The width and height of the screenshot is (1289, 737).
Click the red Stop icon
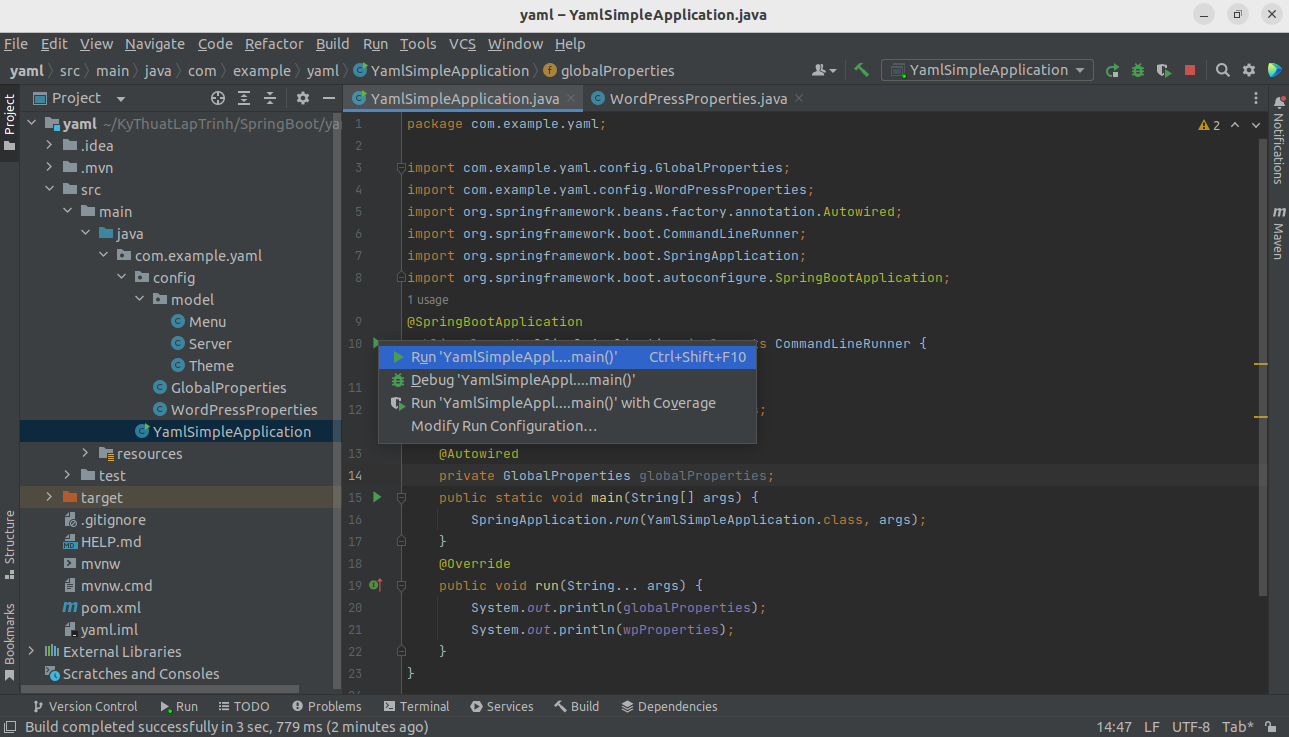[x=1190, y=70]
